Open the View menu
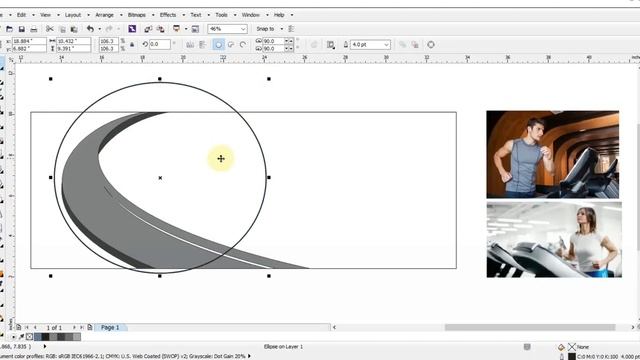Viewport: 640px width, 360px height. 45,15
